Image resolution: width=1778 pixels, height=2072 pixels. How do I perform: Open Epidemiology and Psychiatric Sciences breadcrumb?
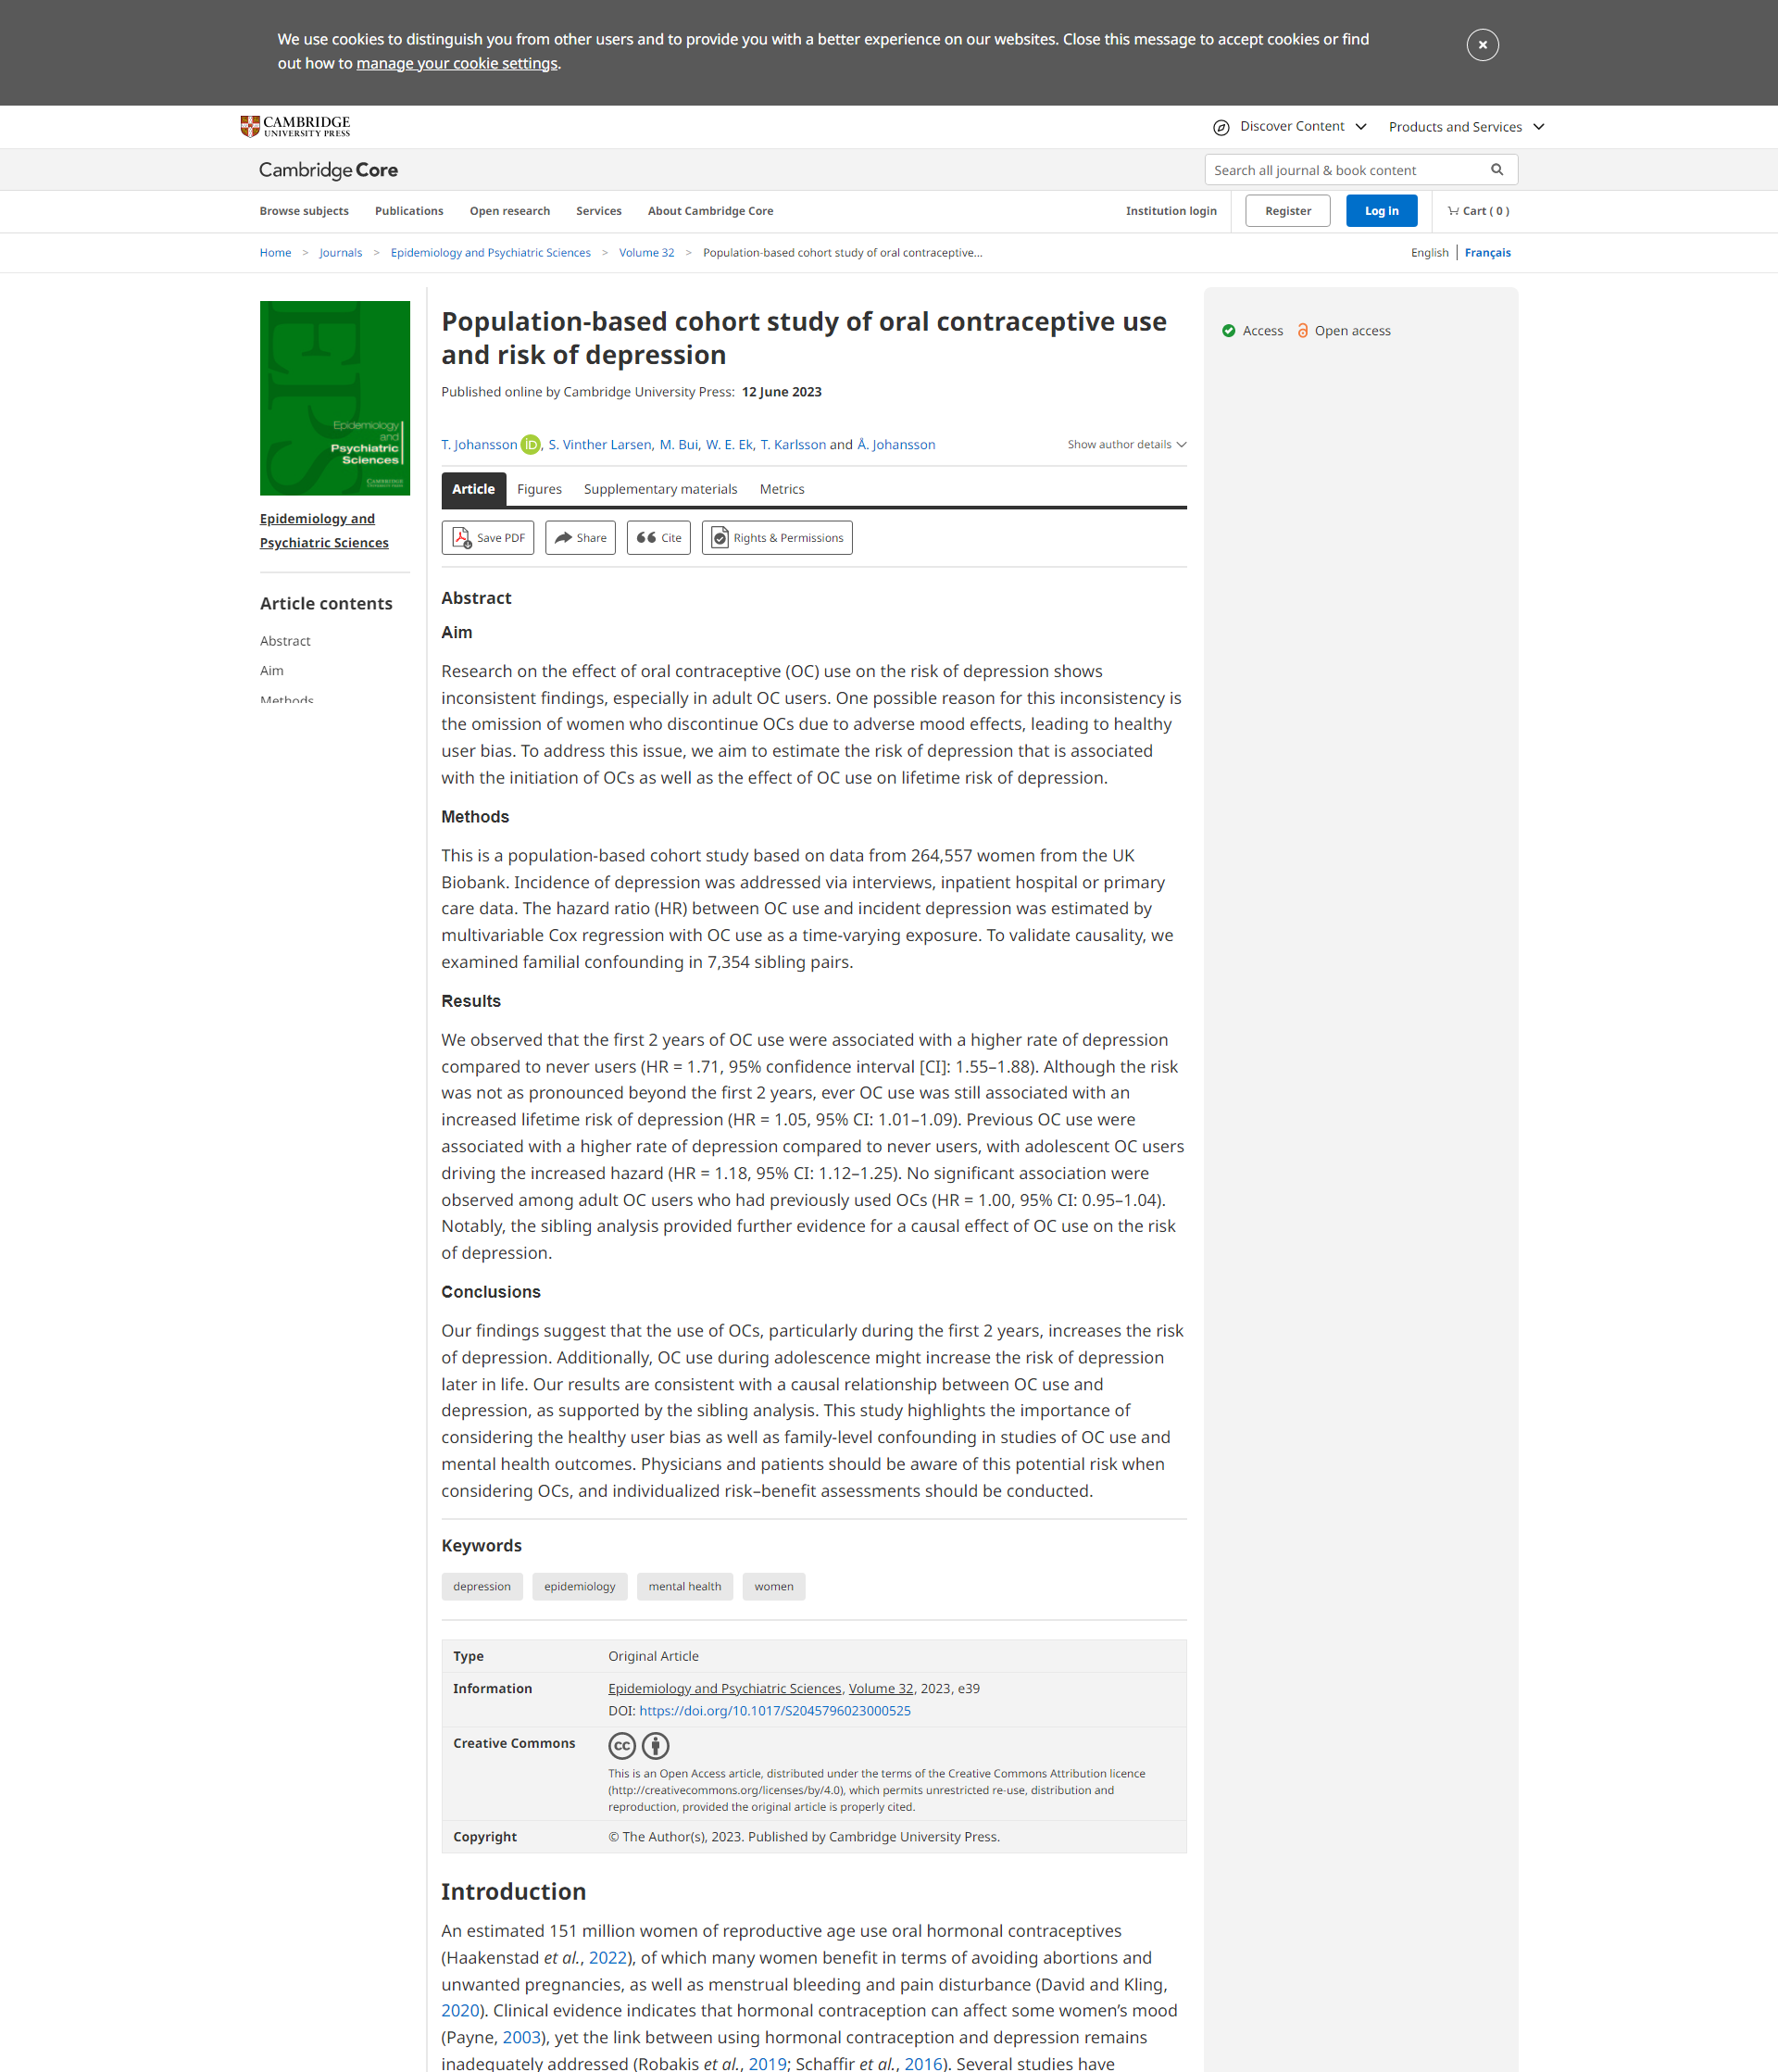tap(490, 253)
